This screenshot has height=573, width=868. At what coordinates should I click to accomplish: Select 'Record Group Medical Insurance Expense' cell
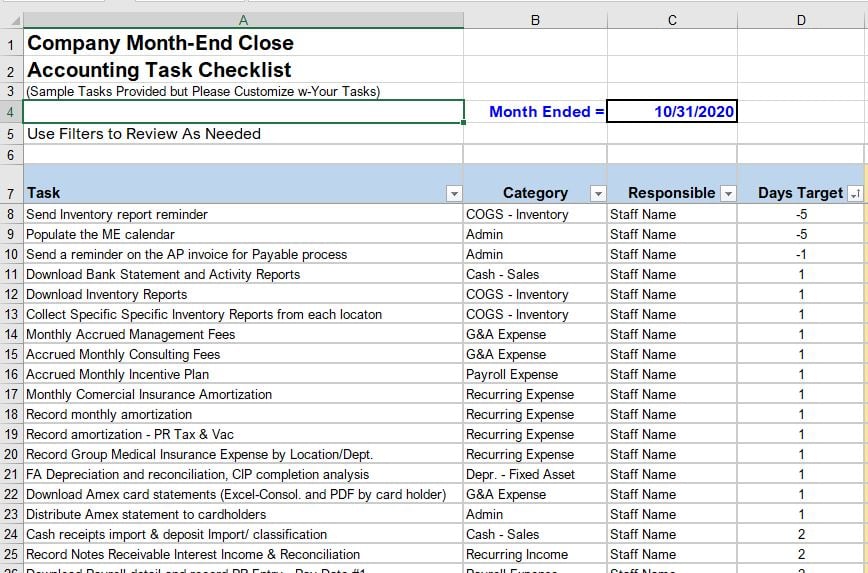(x=243, y=454)
